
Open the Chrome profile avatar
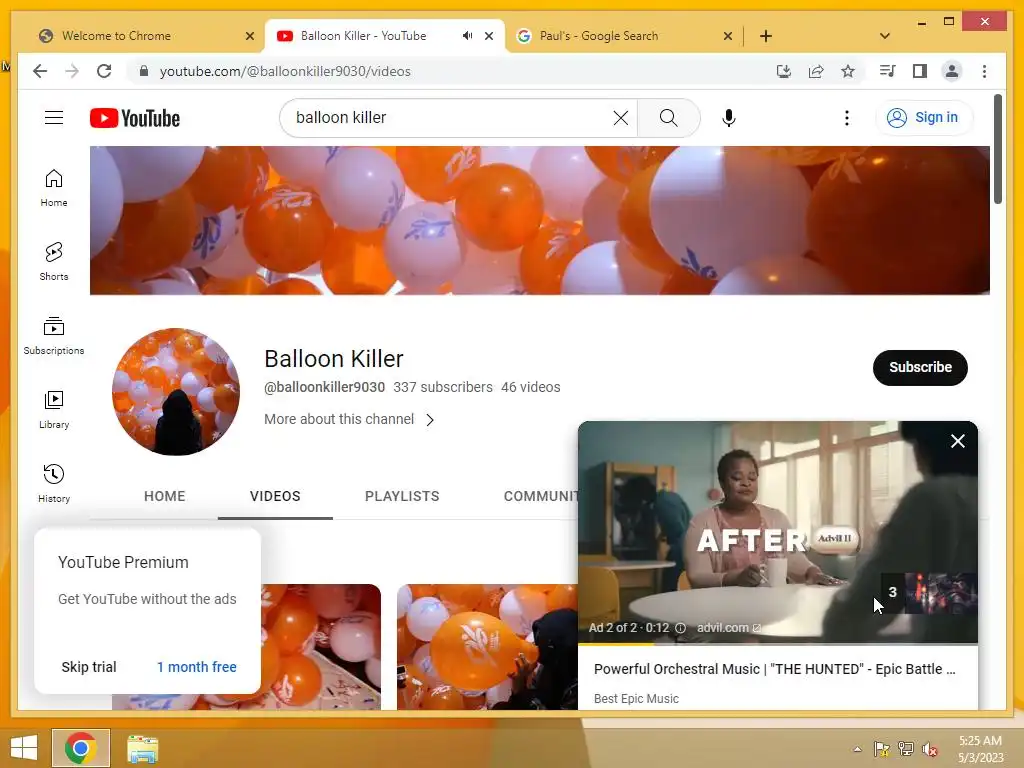952,71
